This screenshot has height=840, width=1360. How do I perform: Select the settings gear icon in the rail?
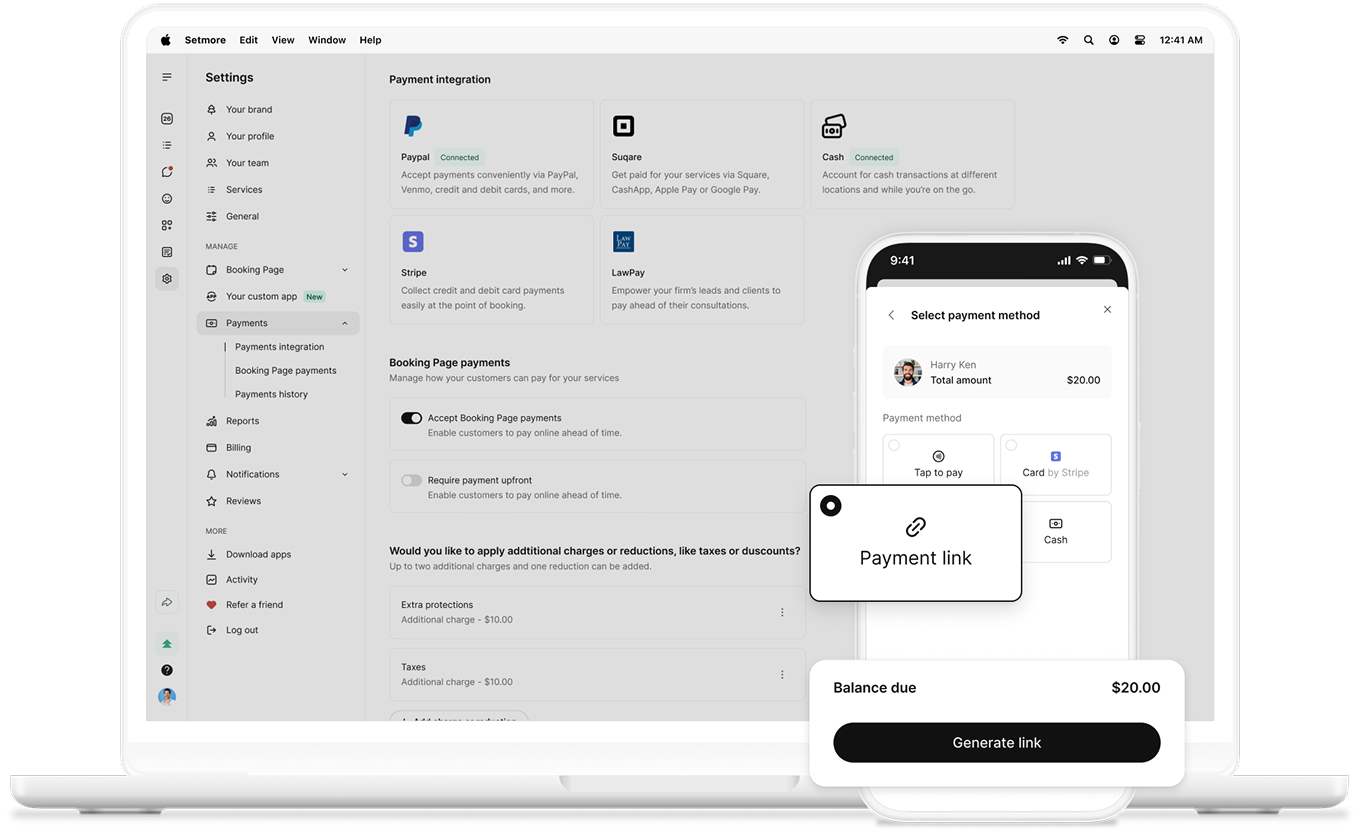point(167,279)
